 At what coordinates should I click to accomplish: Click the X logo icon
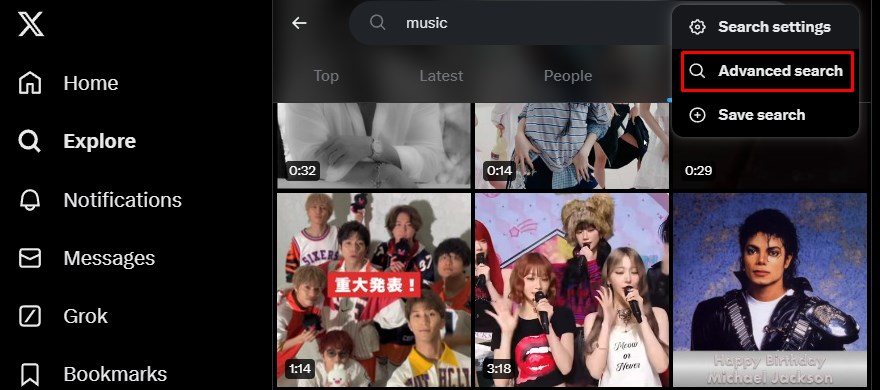(x=31, y=24)
